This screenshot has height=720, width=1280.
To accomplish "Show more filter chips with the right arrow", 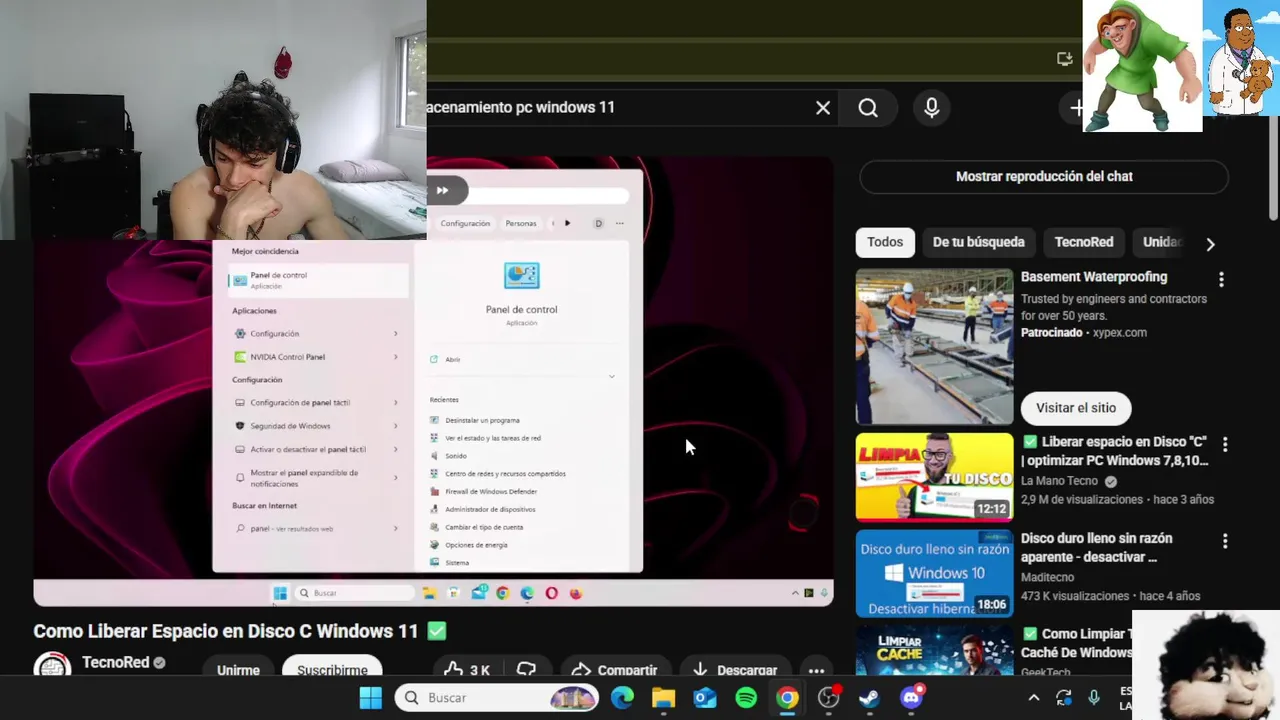I will point(1210,244).
